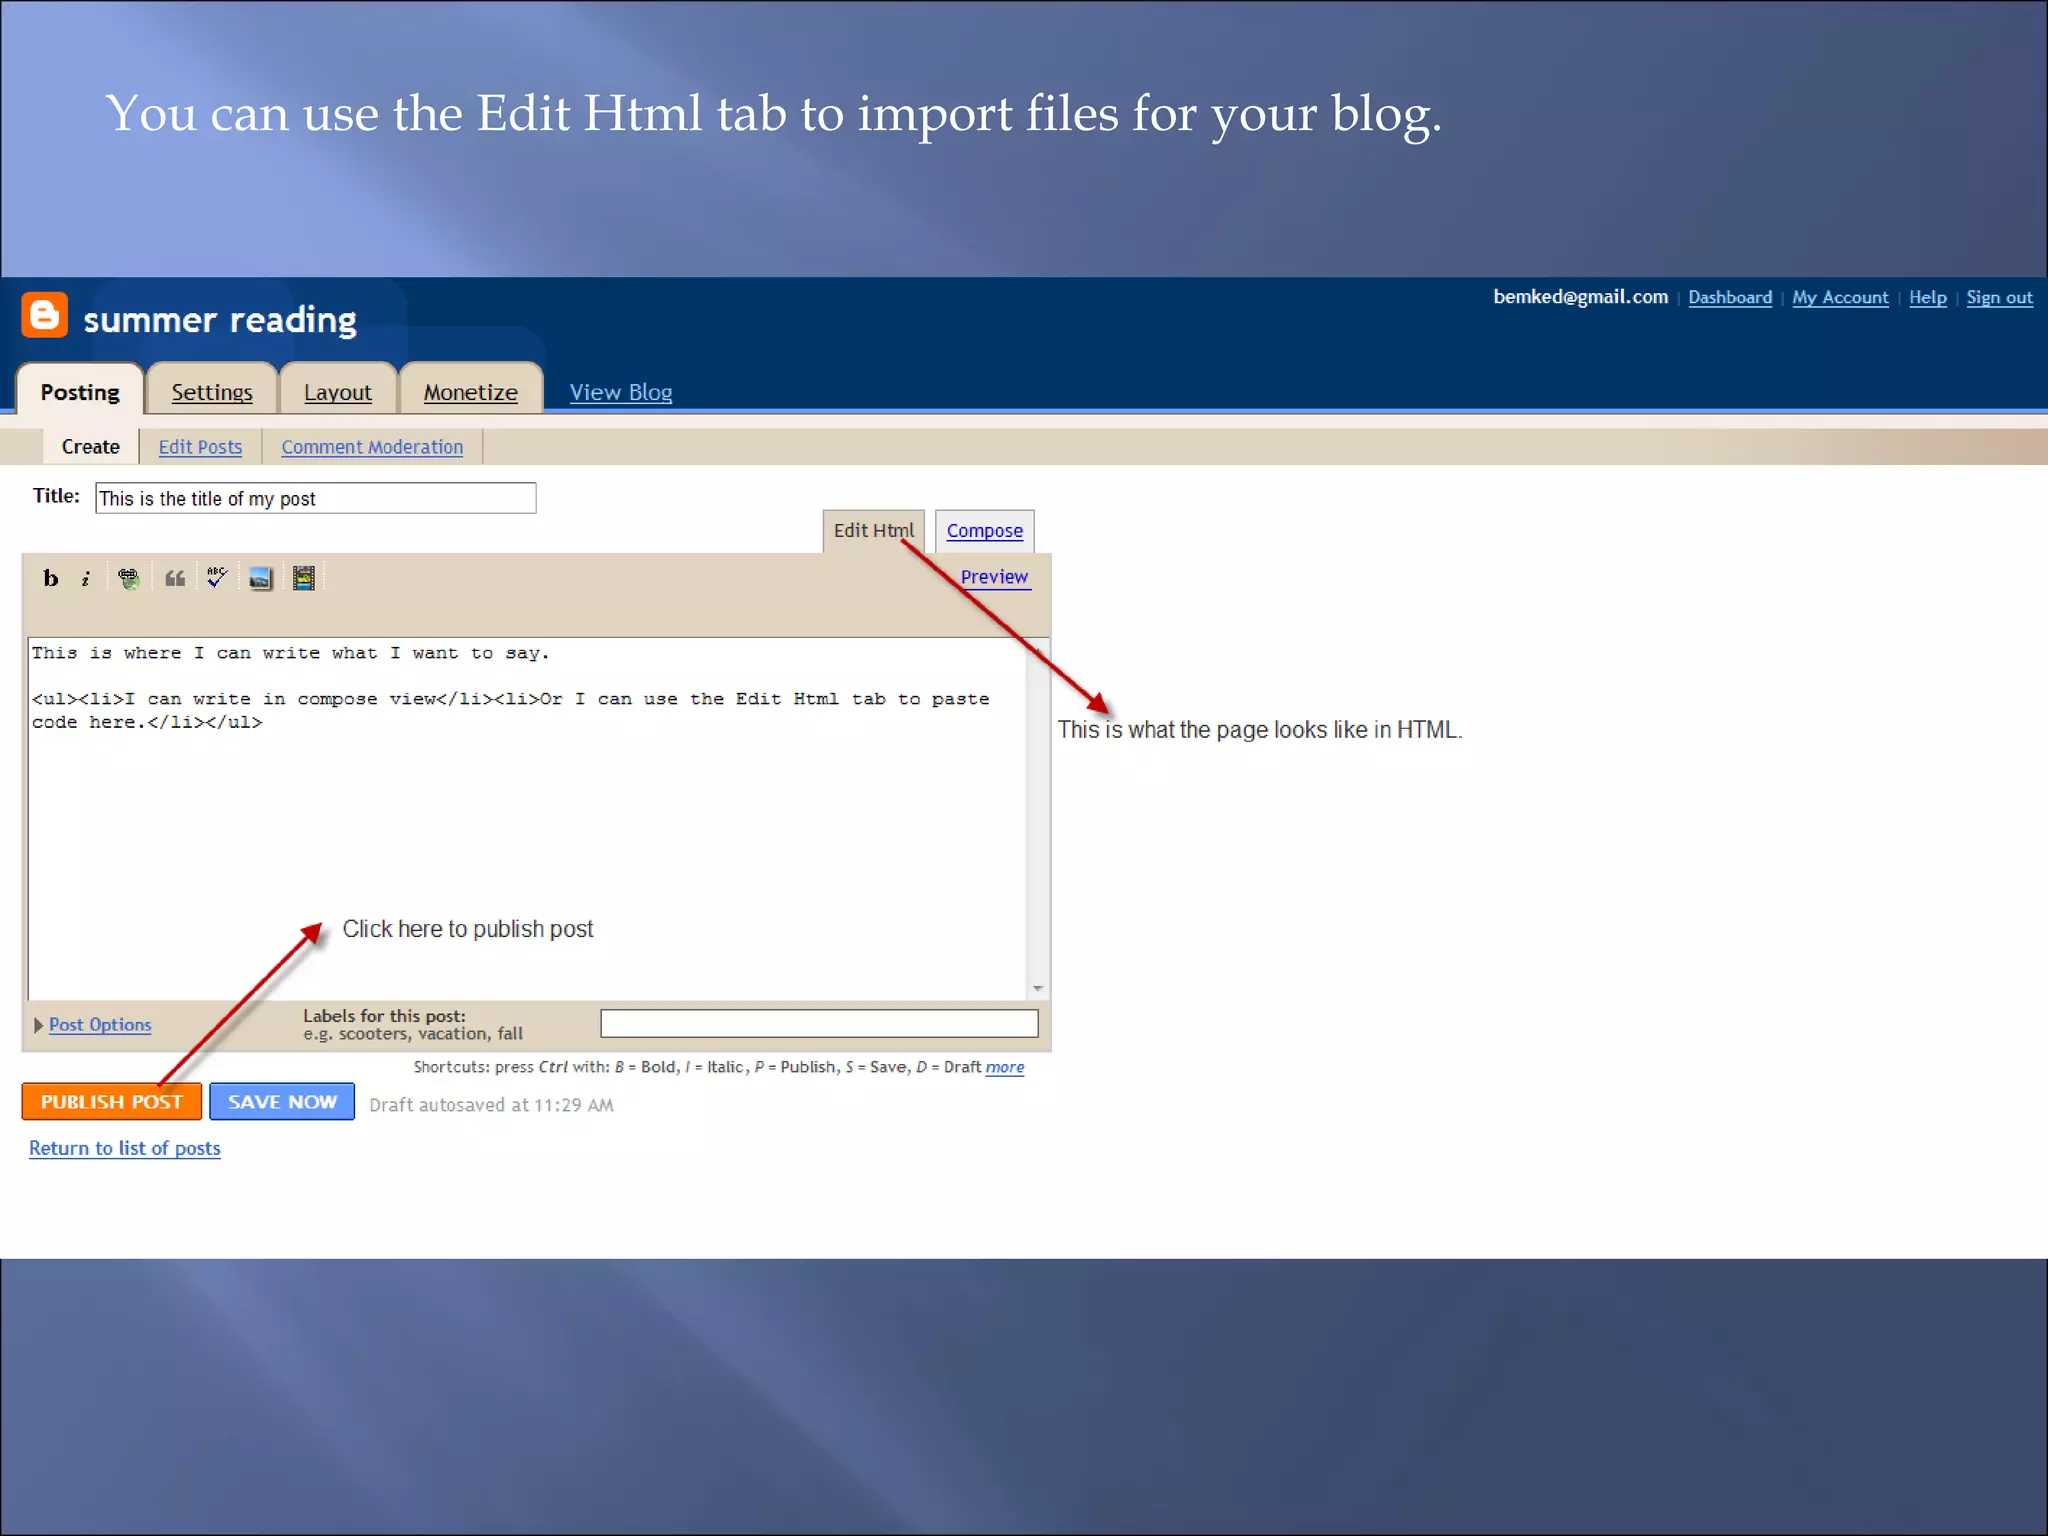Click Return to list of posts
This screenshot has height=1536, width=2048.
tap(125, 1149)
